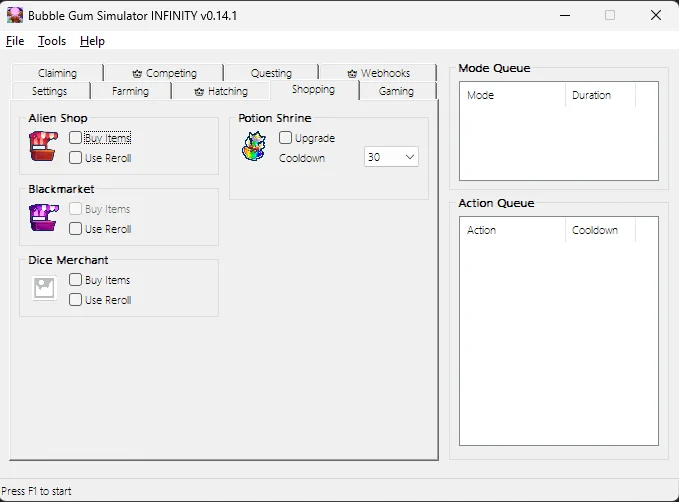Minimize the application window
679x502 pixels.
(x=565, y=16)
